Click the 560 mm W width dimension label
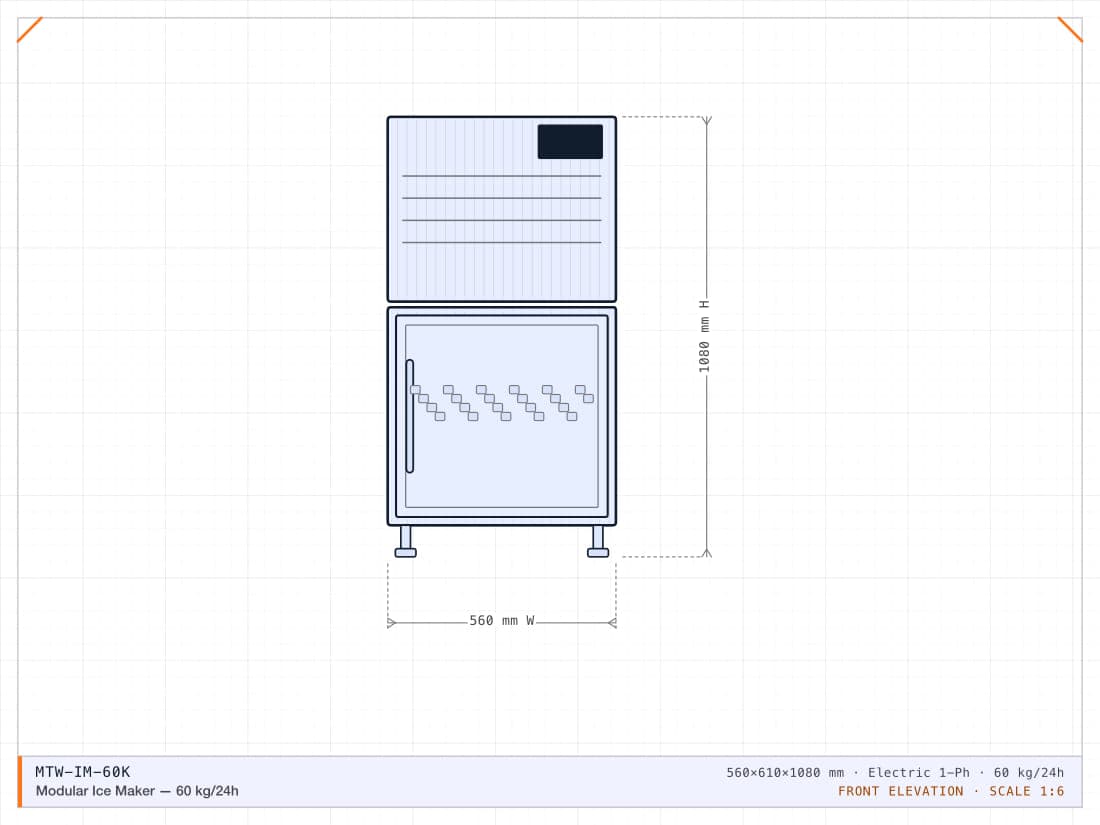Image resolution: width=1100 pixels, height=825 pixels. 502,621
